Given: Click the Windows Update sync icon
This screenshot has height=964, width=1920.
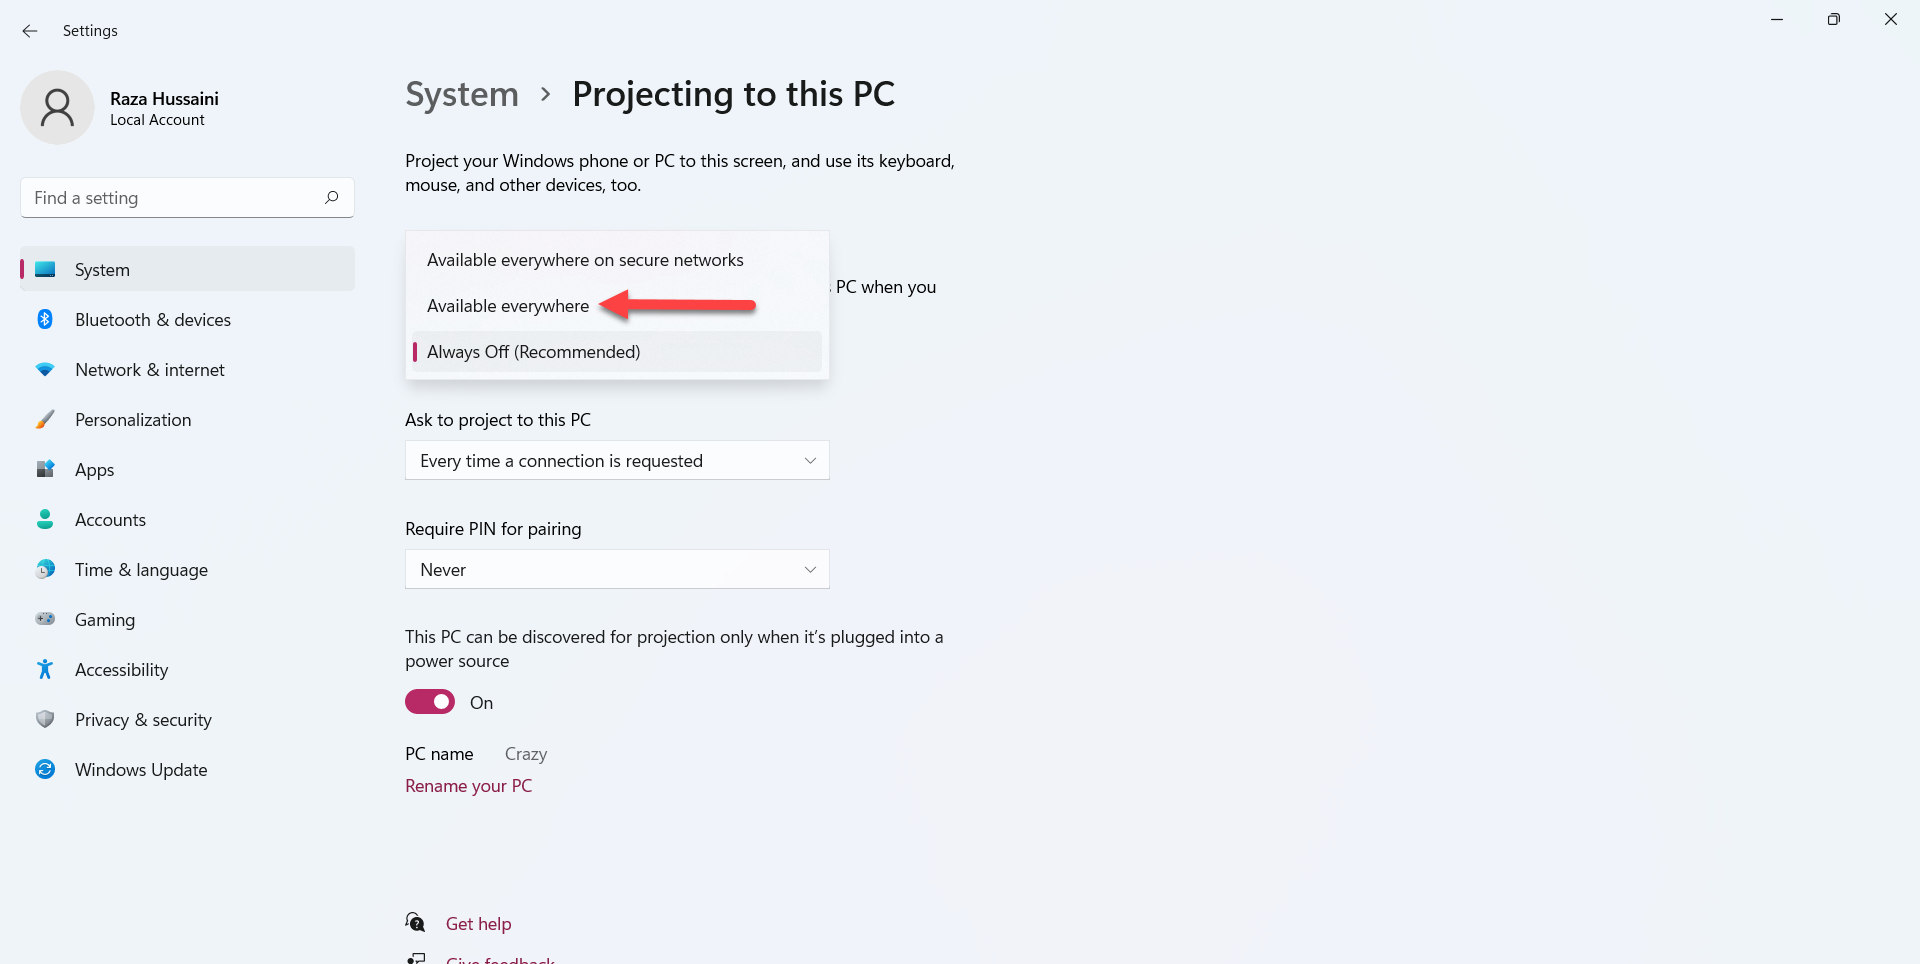Looking at the screenshot, I should click(x=45, y=770).
